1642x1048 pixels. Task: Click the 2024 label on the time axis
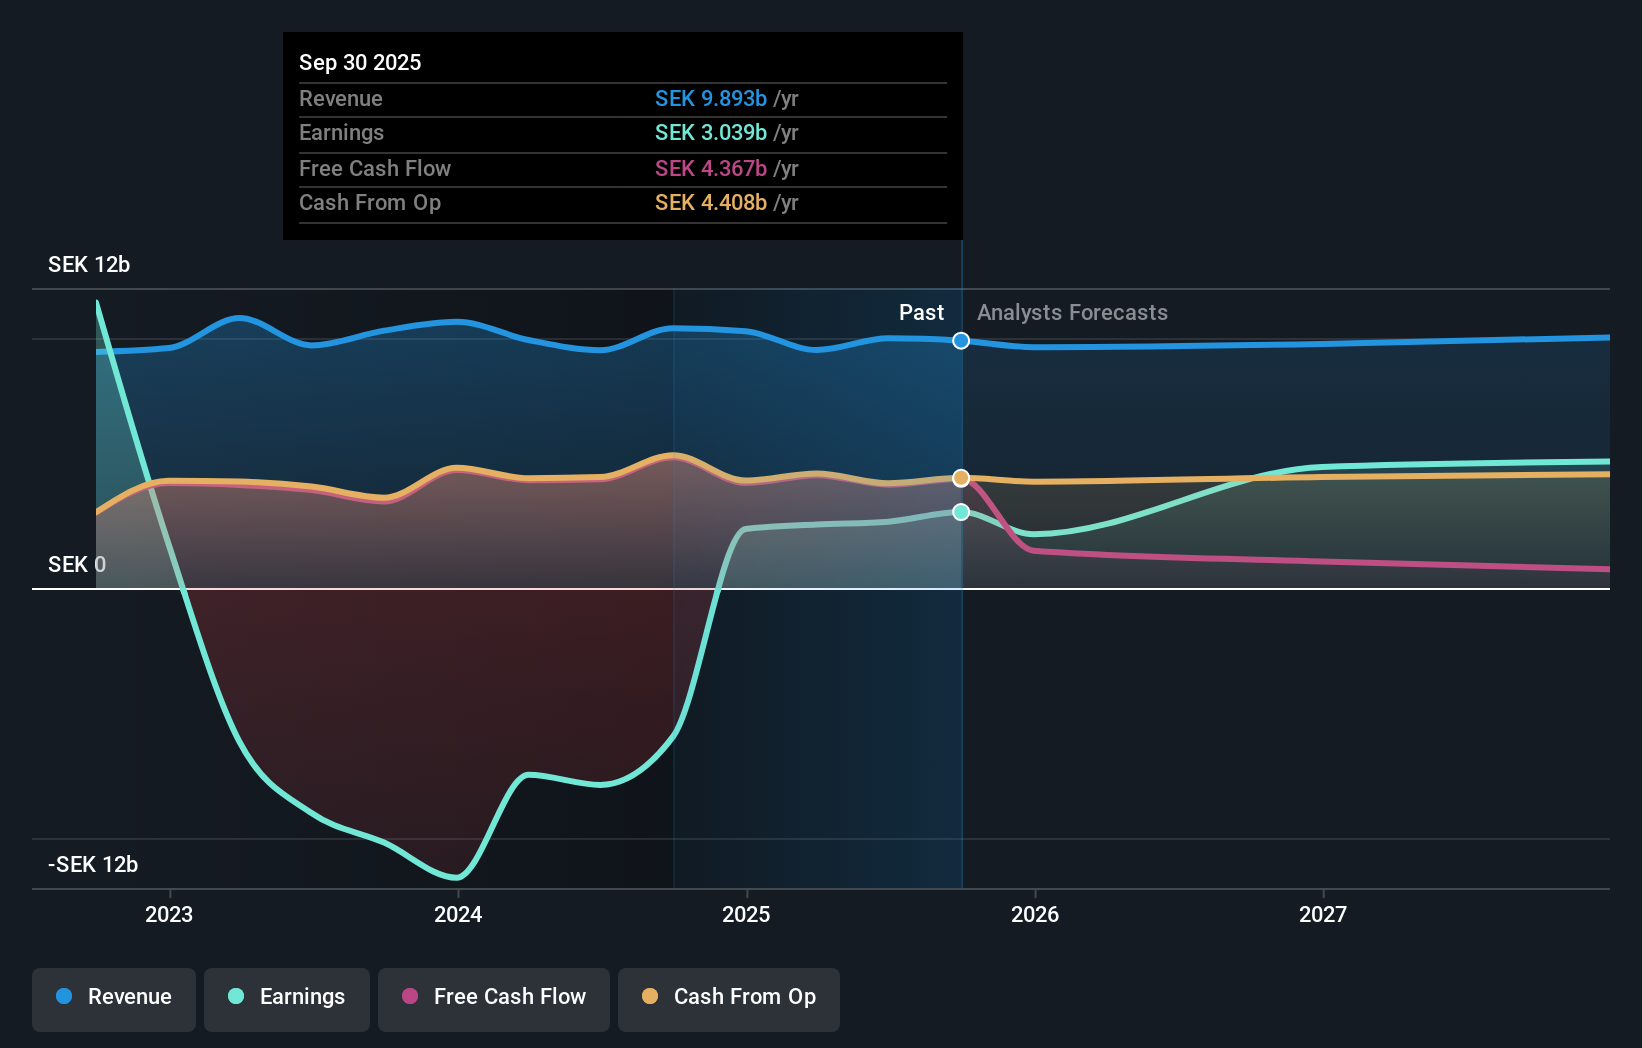[x=458, y=913]
